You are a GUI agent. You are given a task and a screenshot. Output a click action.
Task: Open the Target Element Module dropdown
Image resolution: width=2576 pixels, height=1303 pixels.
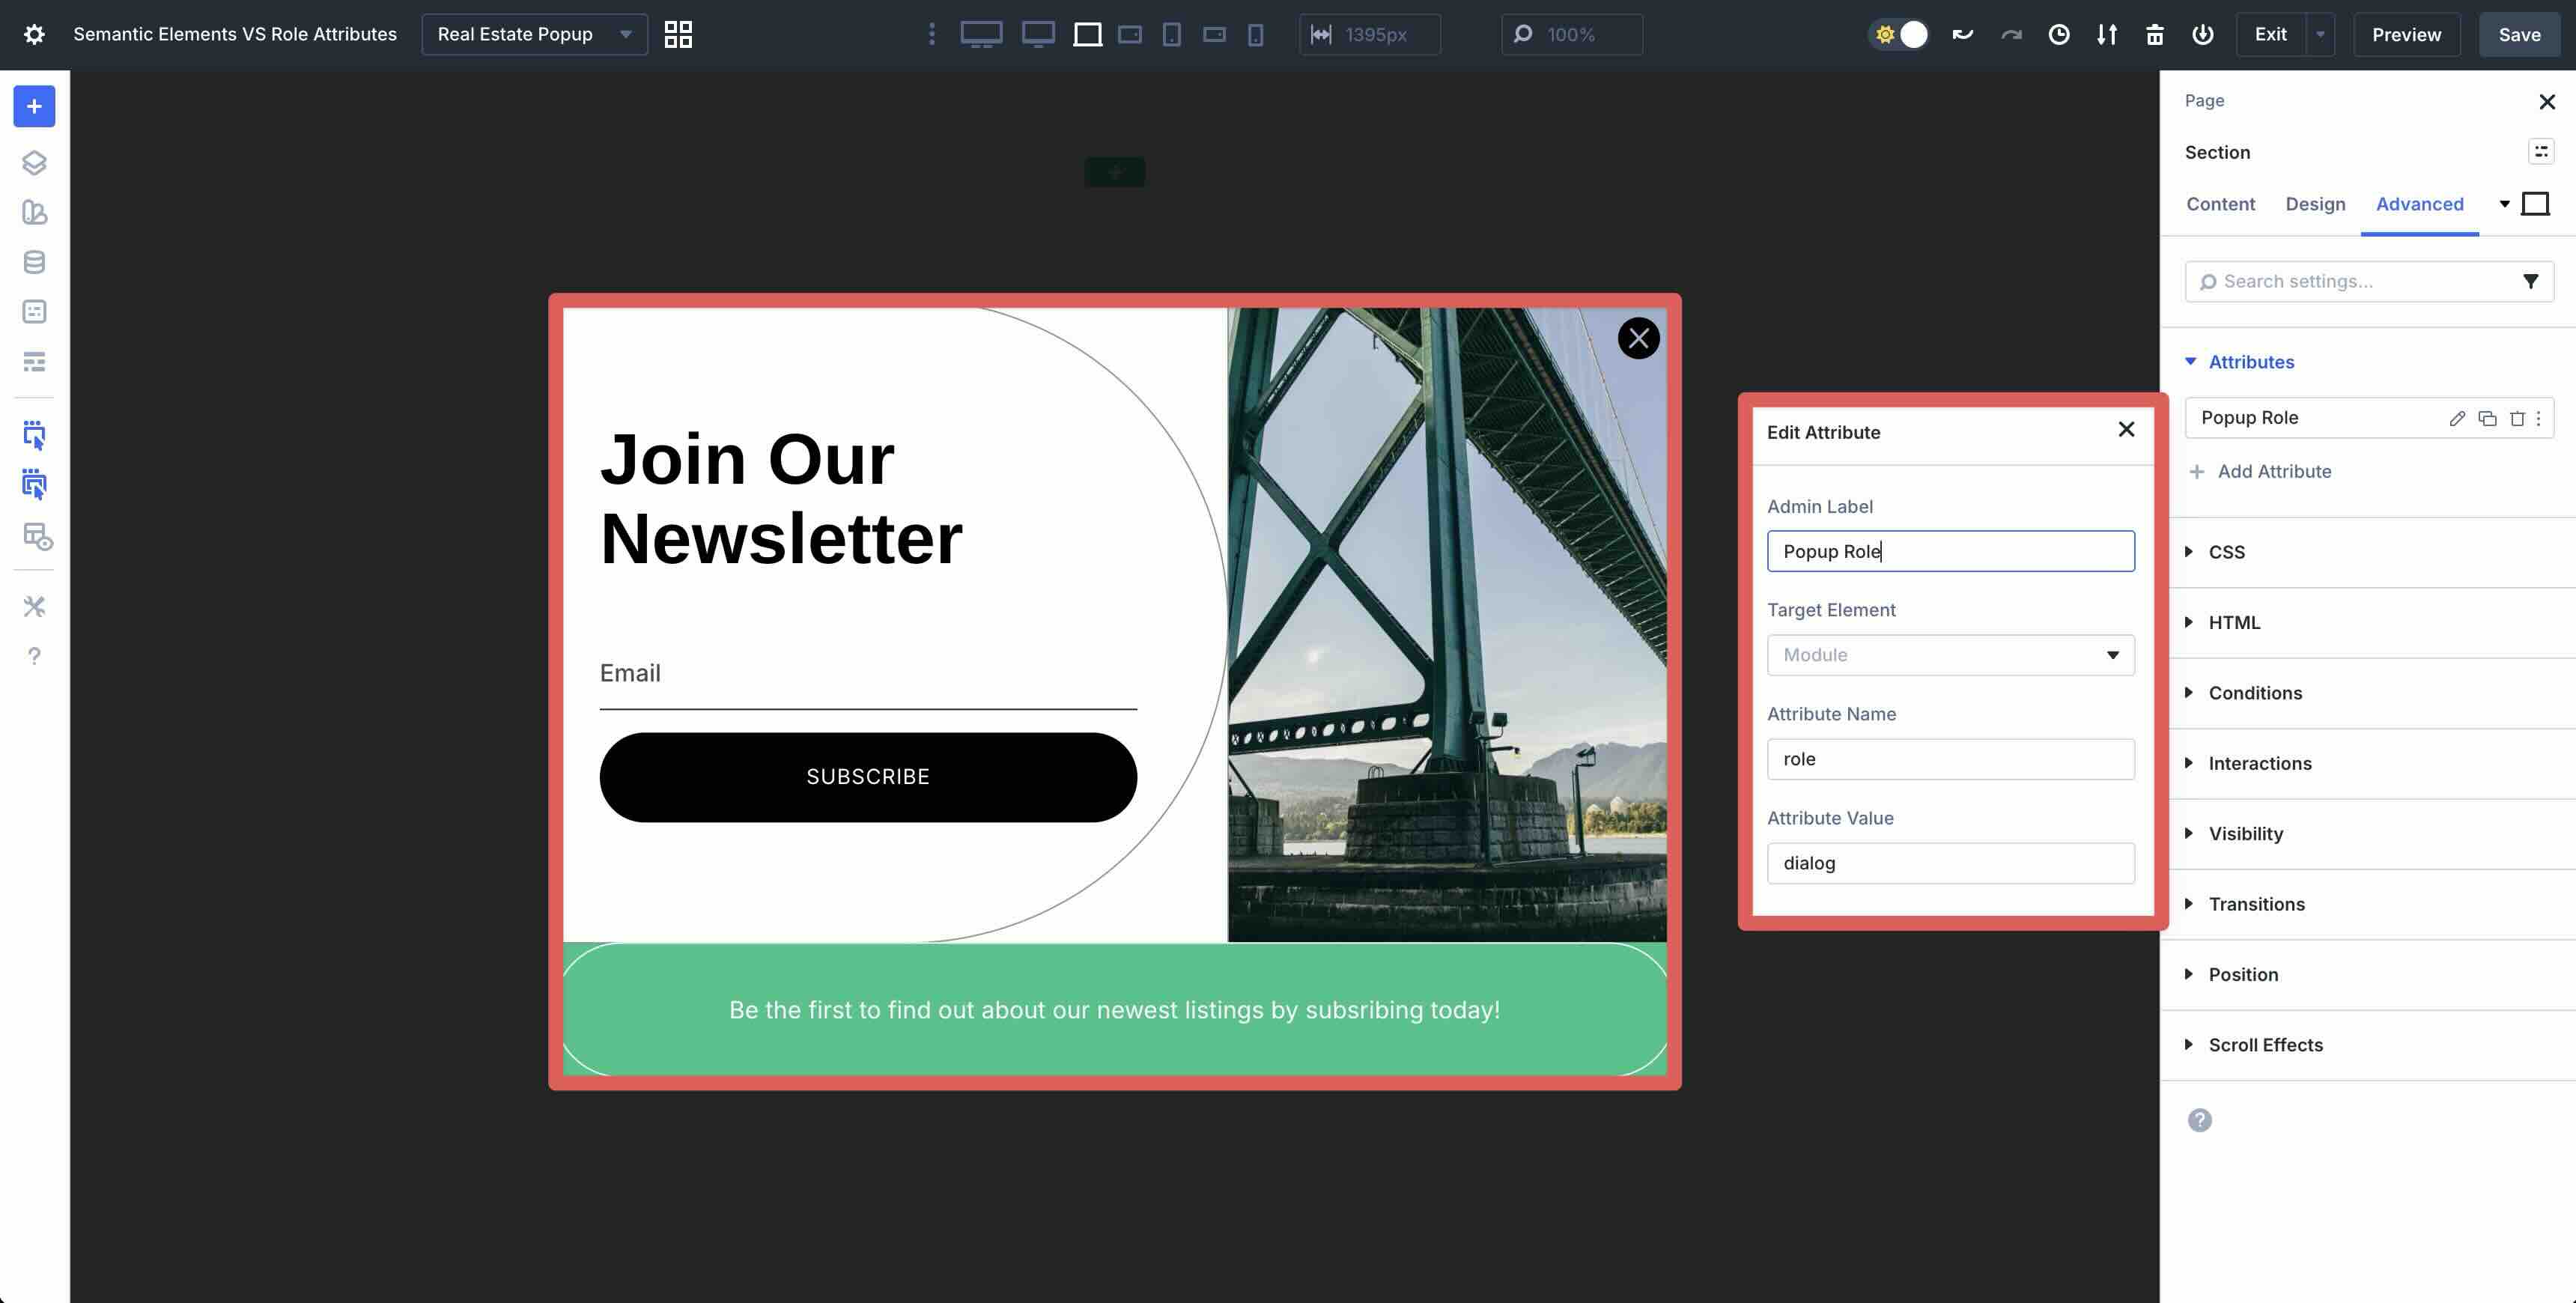[1950, 655]
